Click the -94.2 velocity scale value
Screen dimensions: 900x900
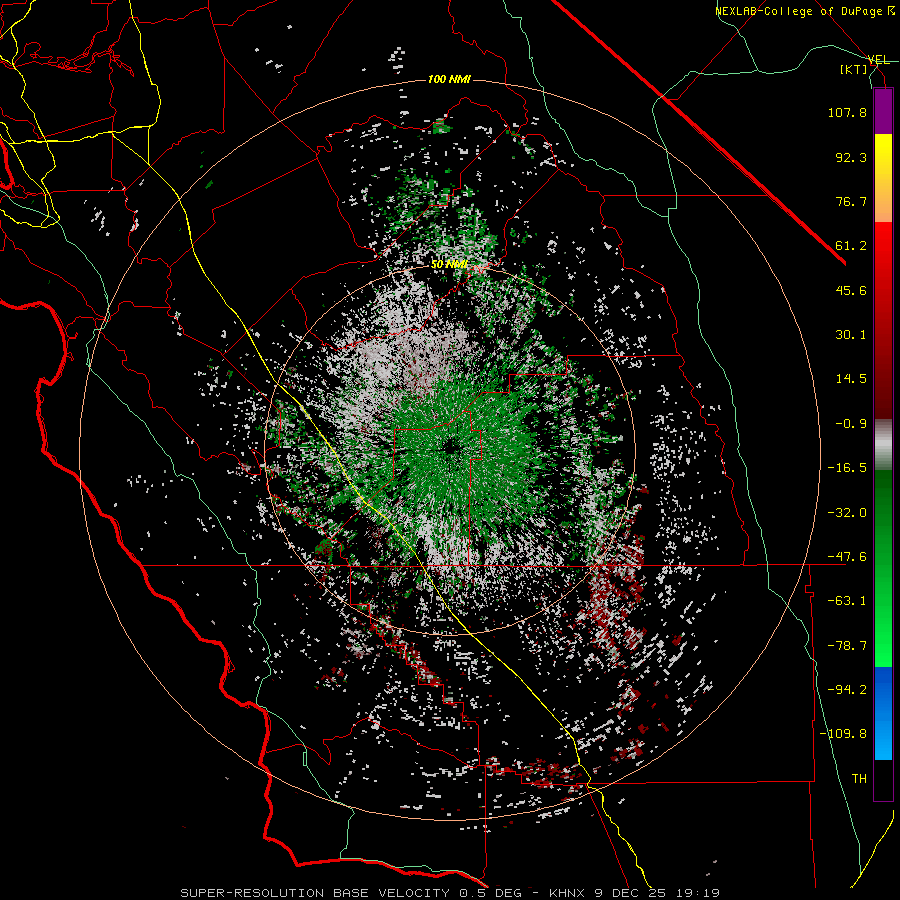[x=847, y=690]
